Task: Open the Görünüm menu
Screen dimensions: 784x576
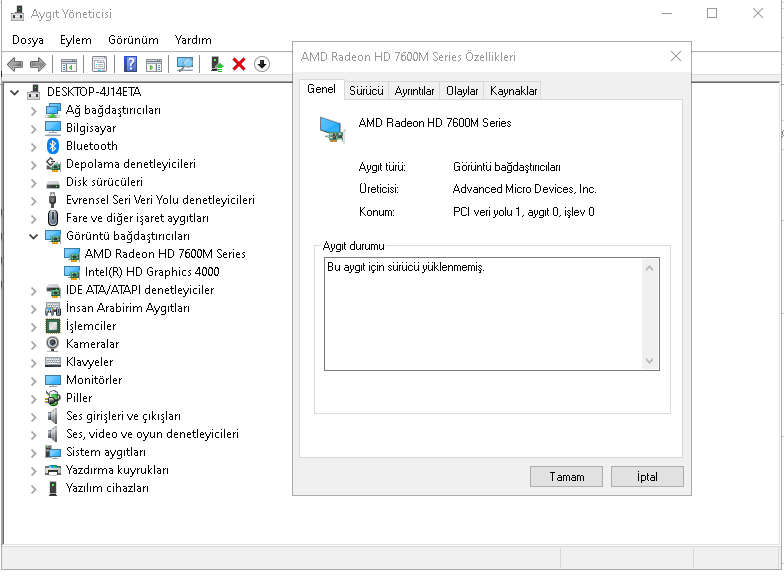Action: point(133,40)
